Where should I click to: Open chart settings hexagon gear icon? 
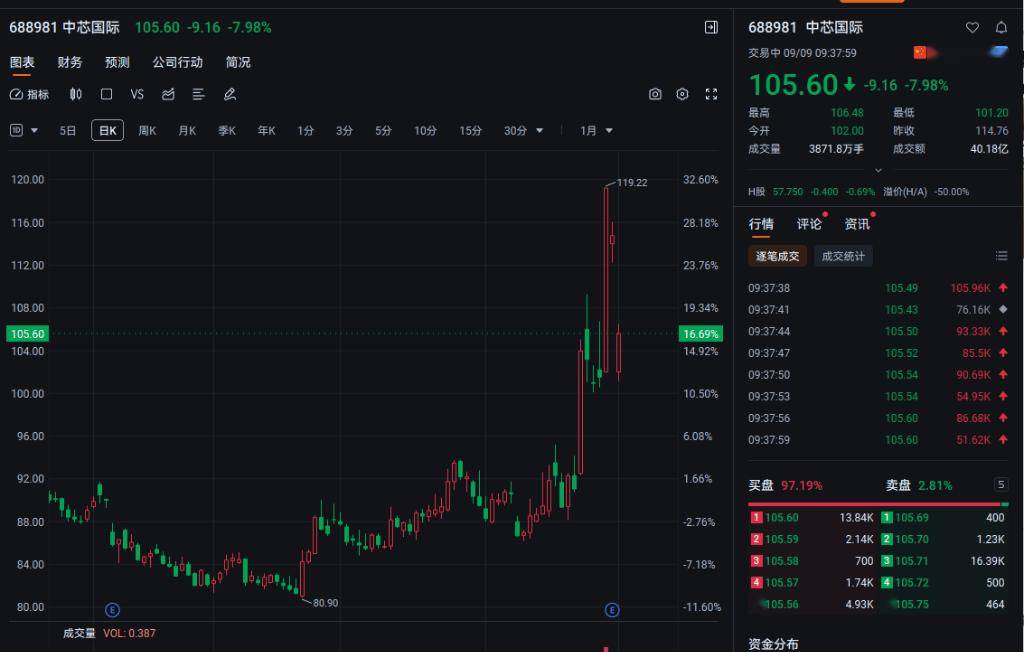[683, 94]
